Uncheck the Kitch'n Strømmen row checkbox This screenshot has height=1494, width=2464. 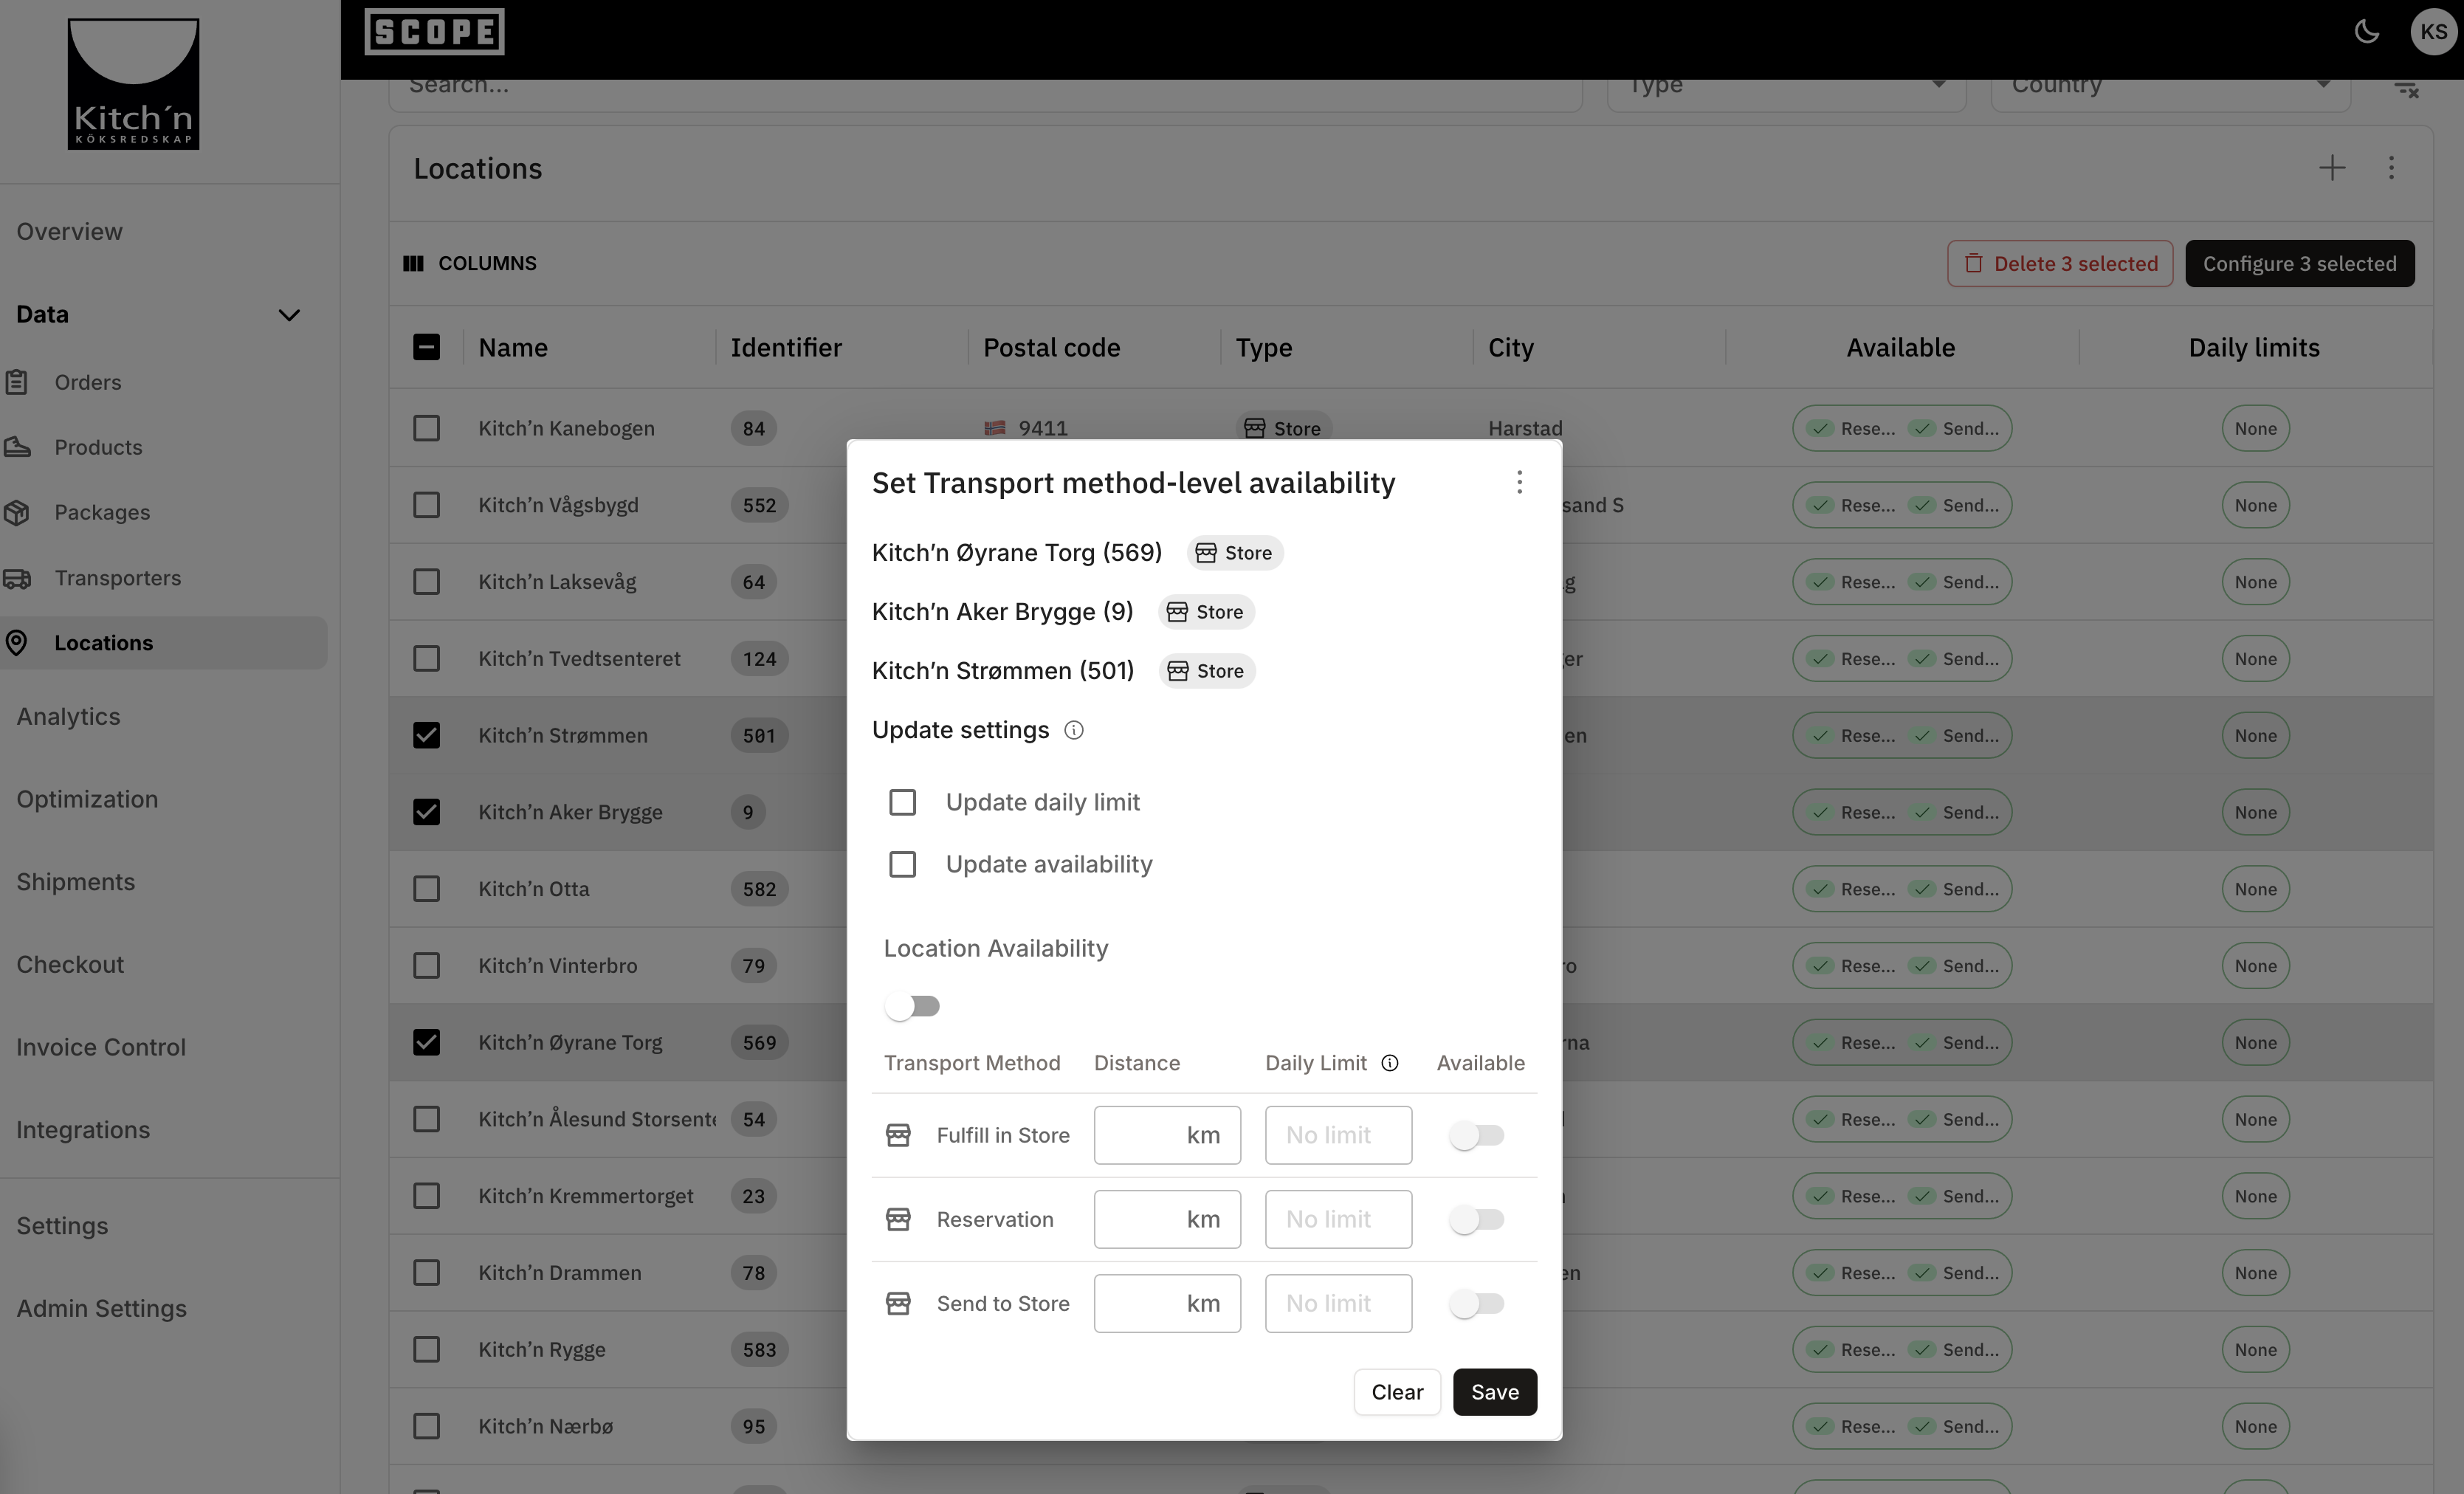point(426,735)
